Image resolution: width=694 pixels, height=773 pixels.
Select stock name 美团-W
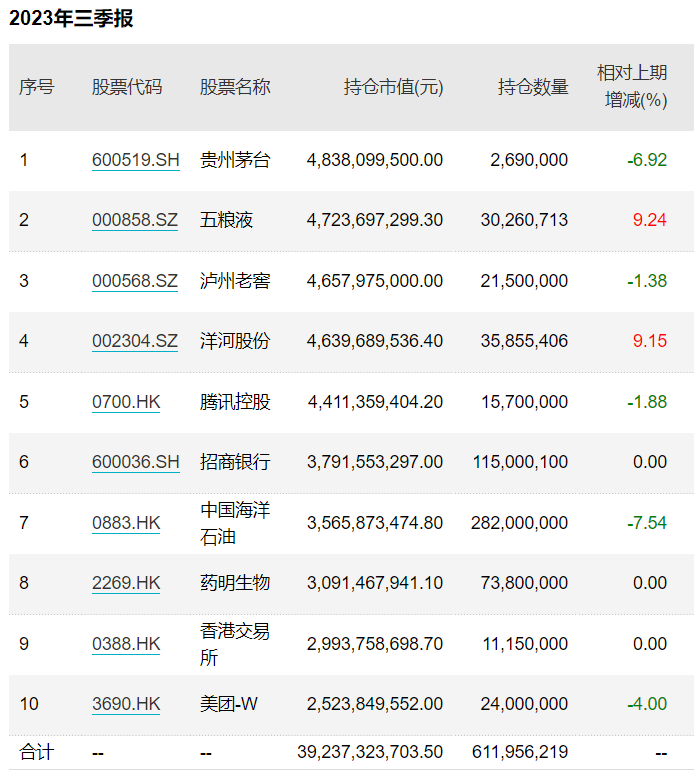(x=229, y=704)
